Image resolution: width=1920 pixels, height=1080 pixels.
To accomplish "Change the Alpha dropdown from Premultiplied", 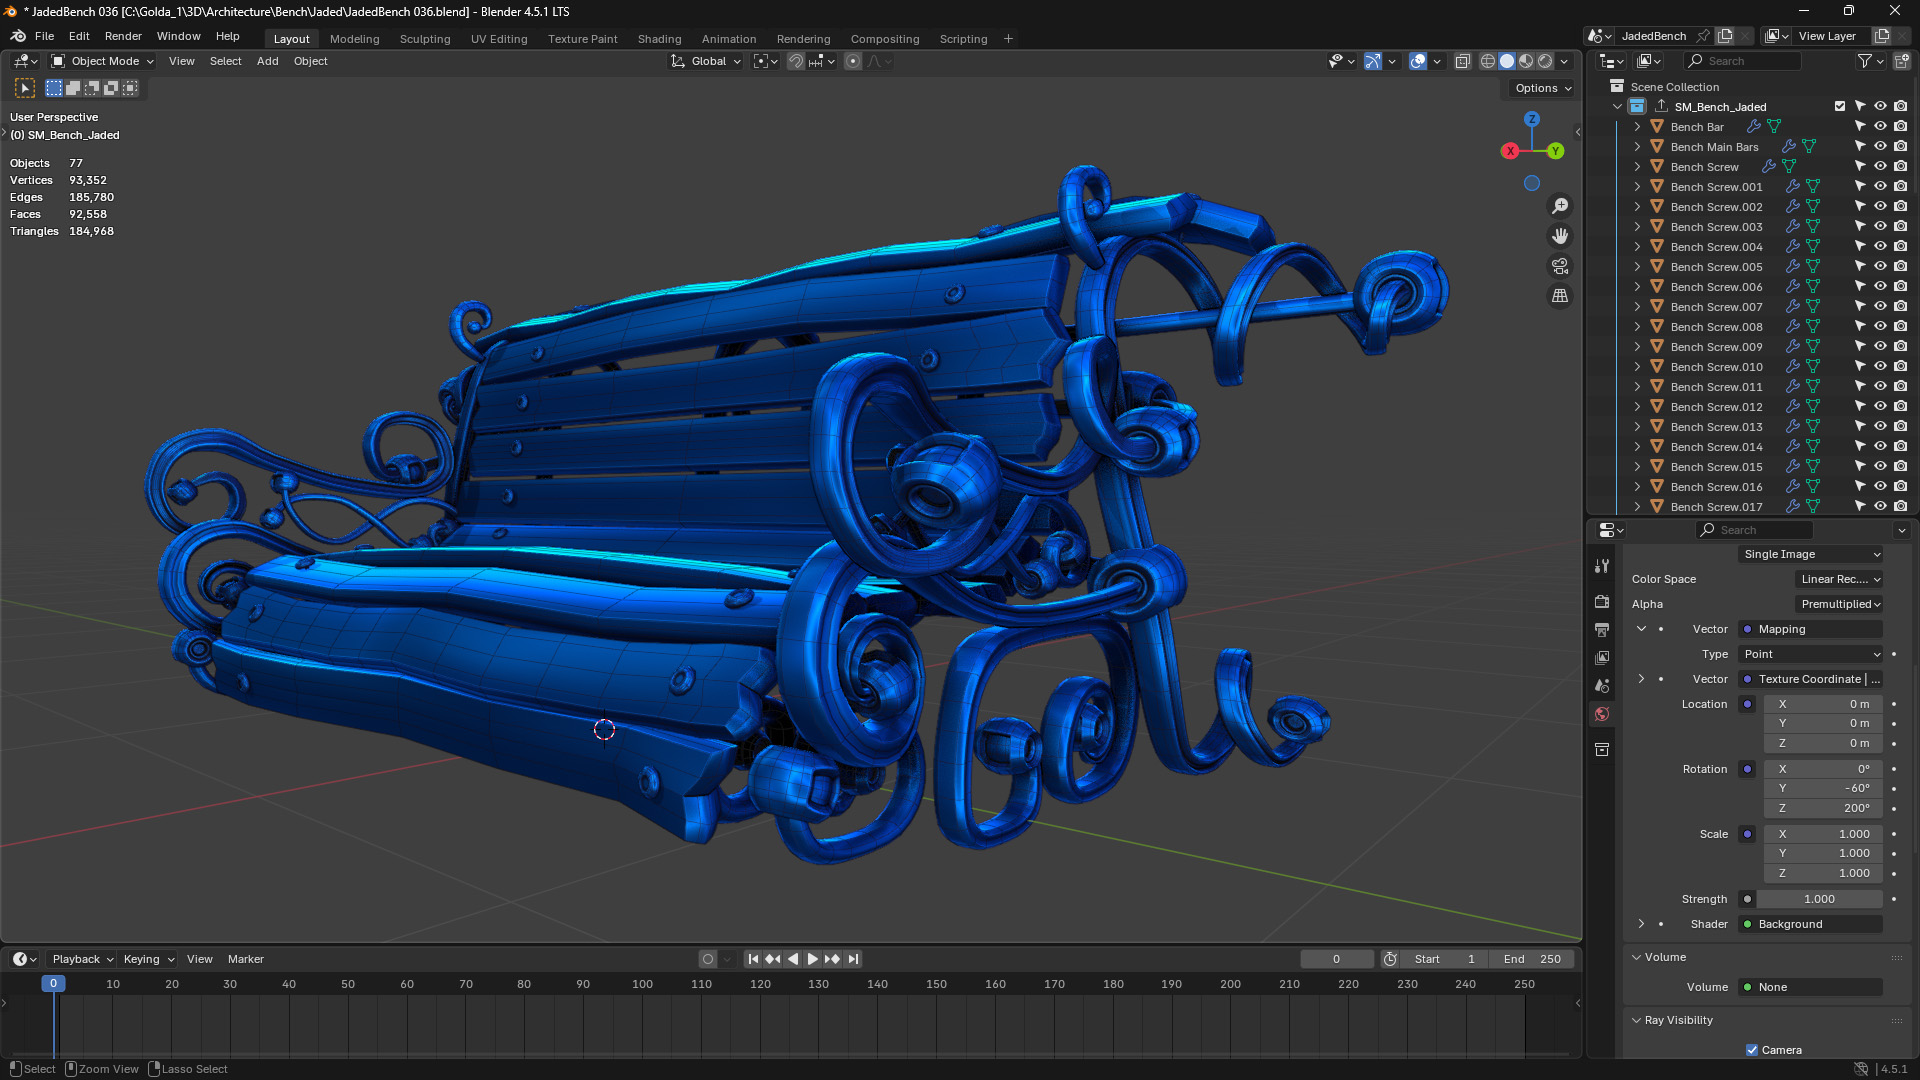I will [x=1838, y=604].
